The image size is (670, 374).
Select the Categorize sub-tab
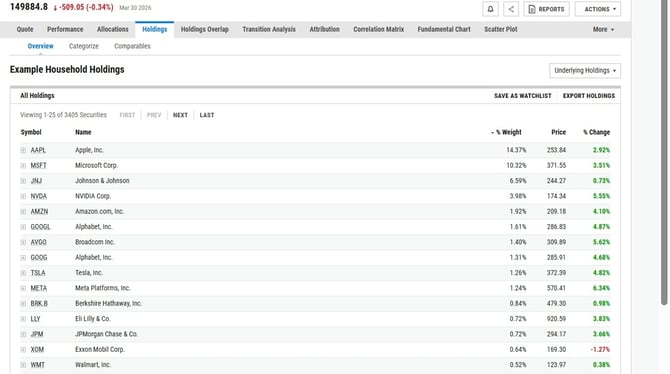coord(84,46)
